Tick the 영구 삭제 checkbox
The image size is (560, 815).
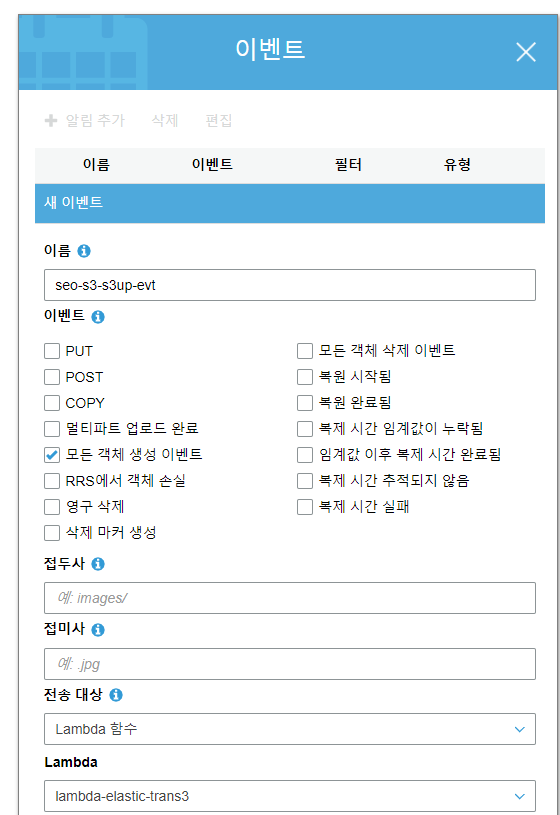[52, 507]
